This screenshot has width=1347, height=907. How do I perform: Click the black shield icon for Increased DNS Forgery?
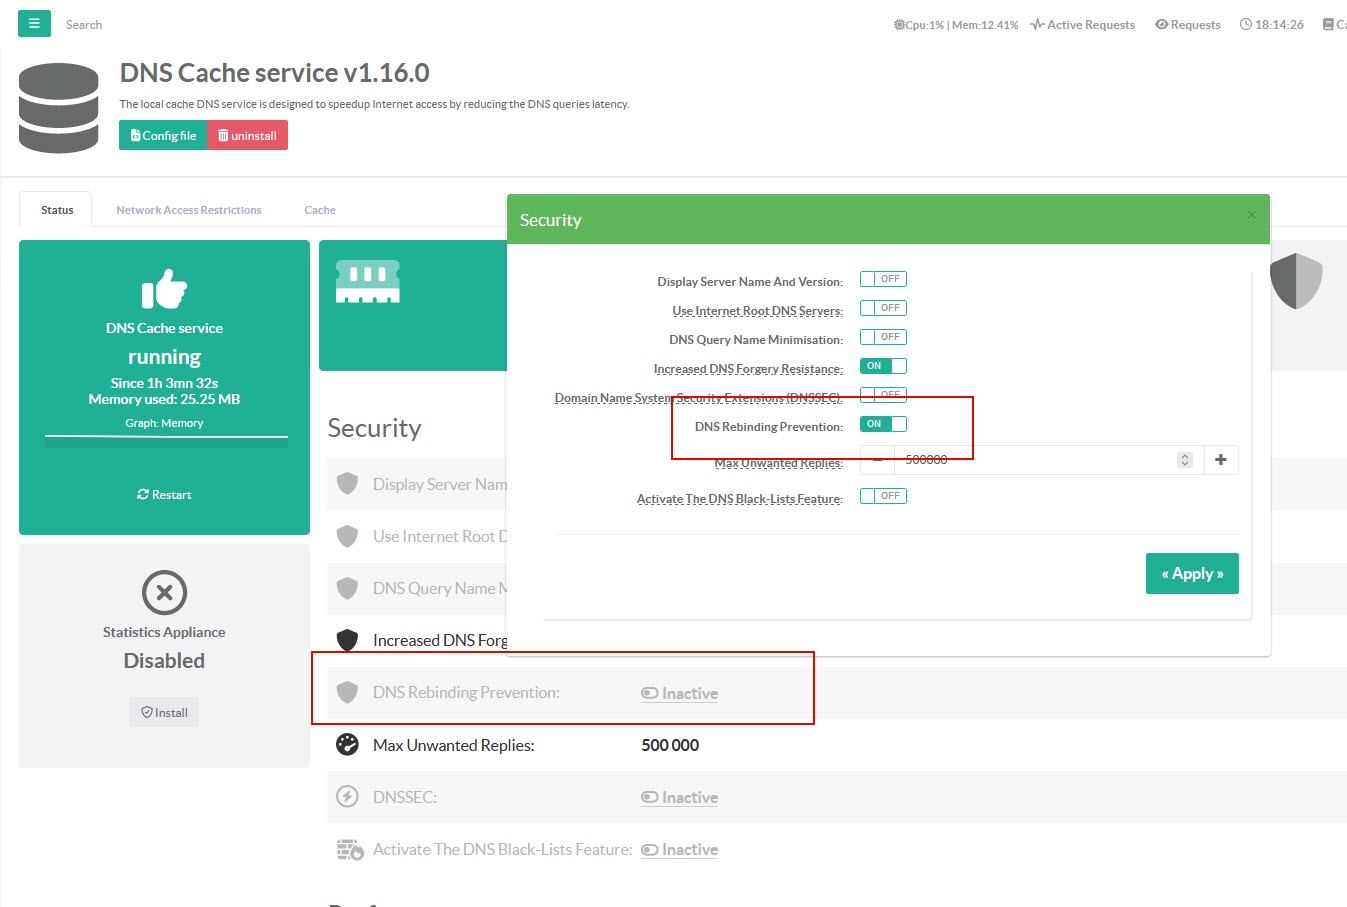pos(347,640)
